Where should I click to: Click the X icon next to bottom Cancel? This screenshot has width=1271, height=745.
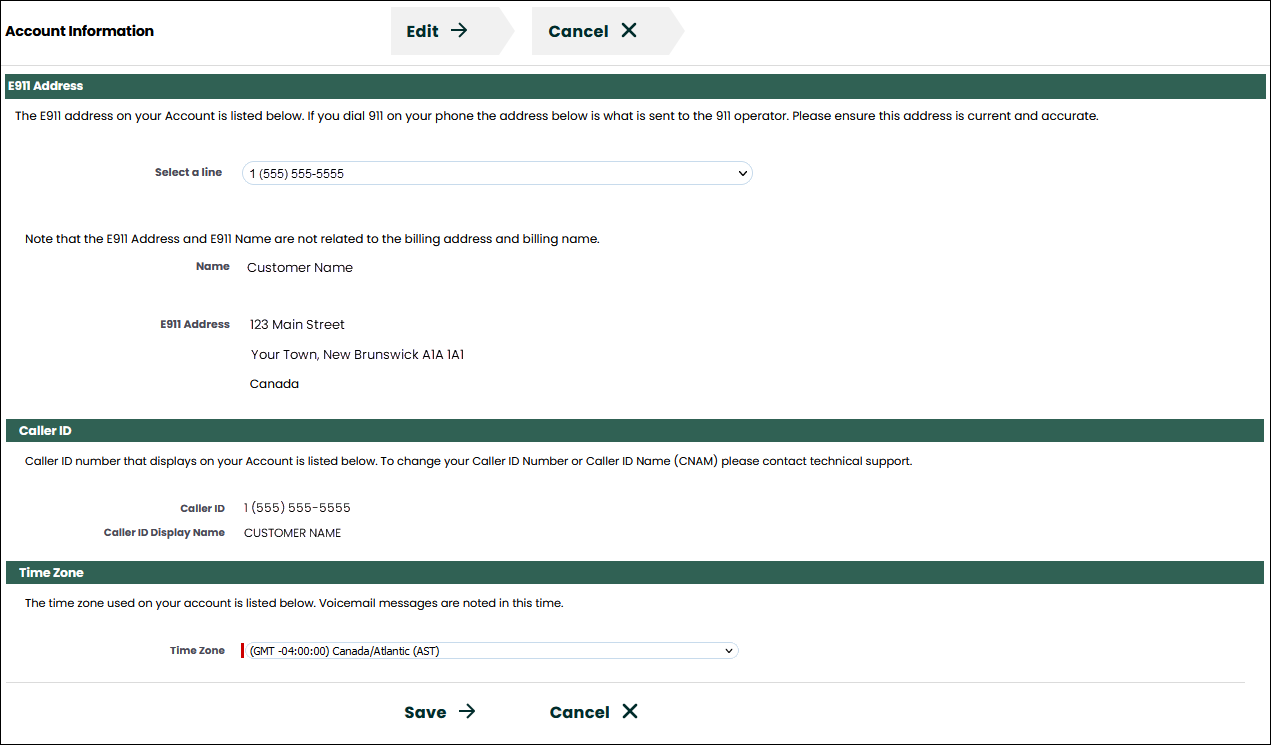point(630,711)
